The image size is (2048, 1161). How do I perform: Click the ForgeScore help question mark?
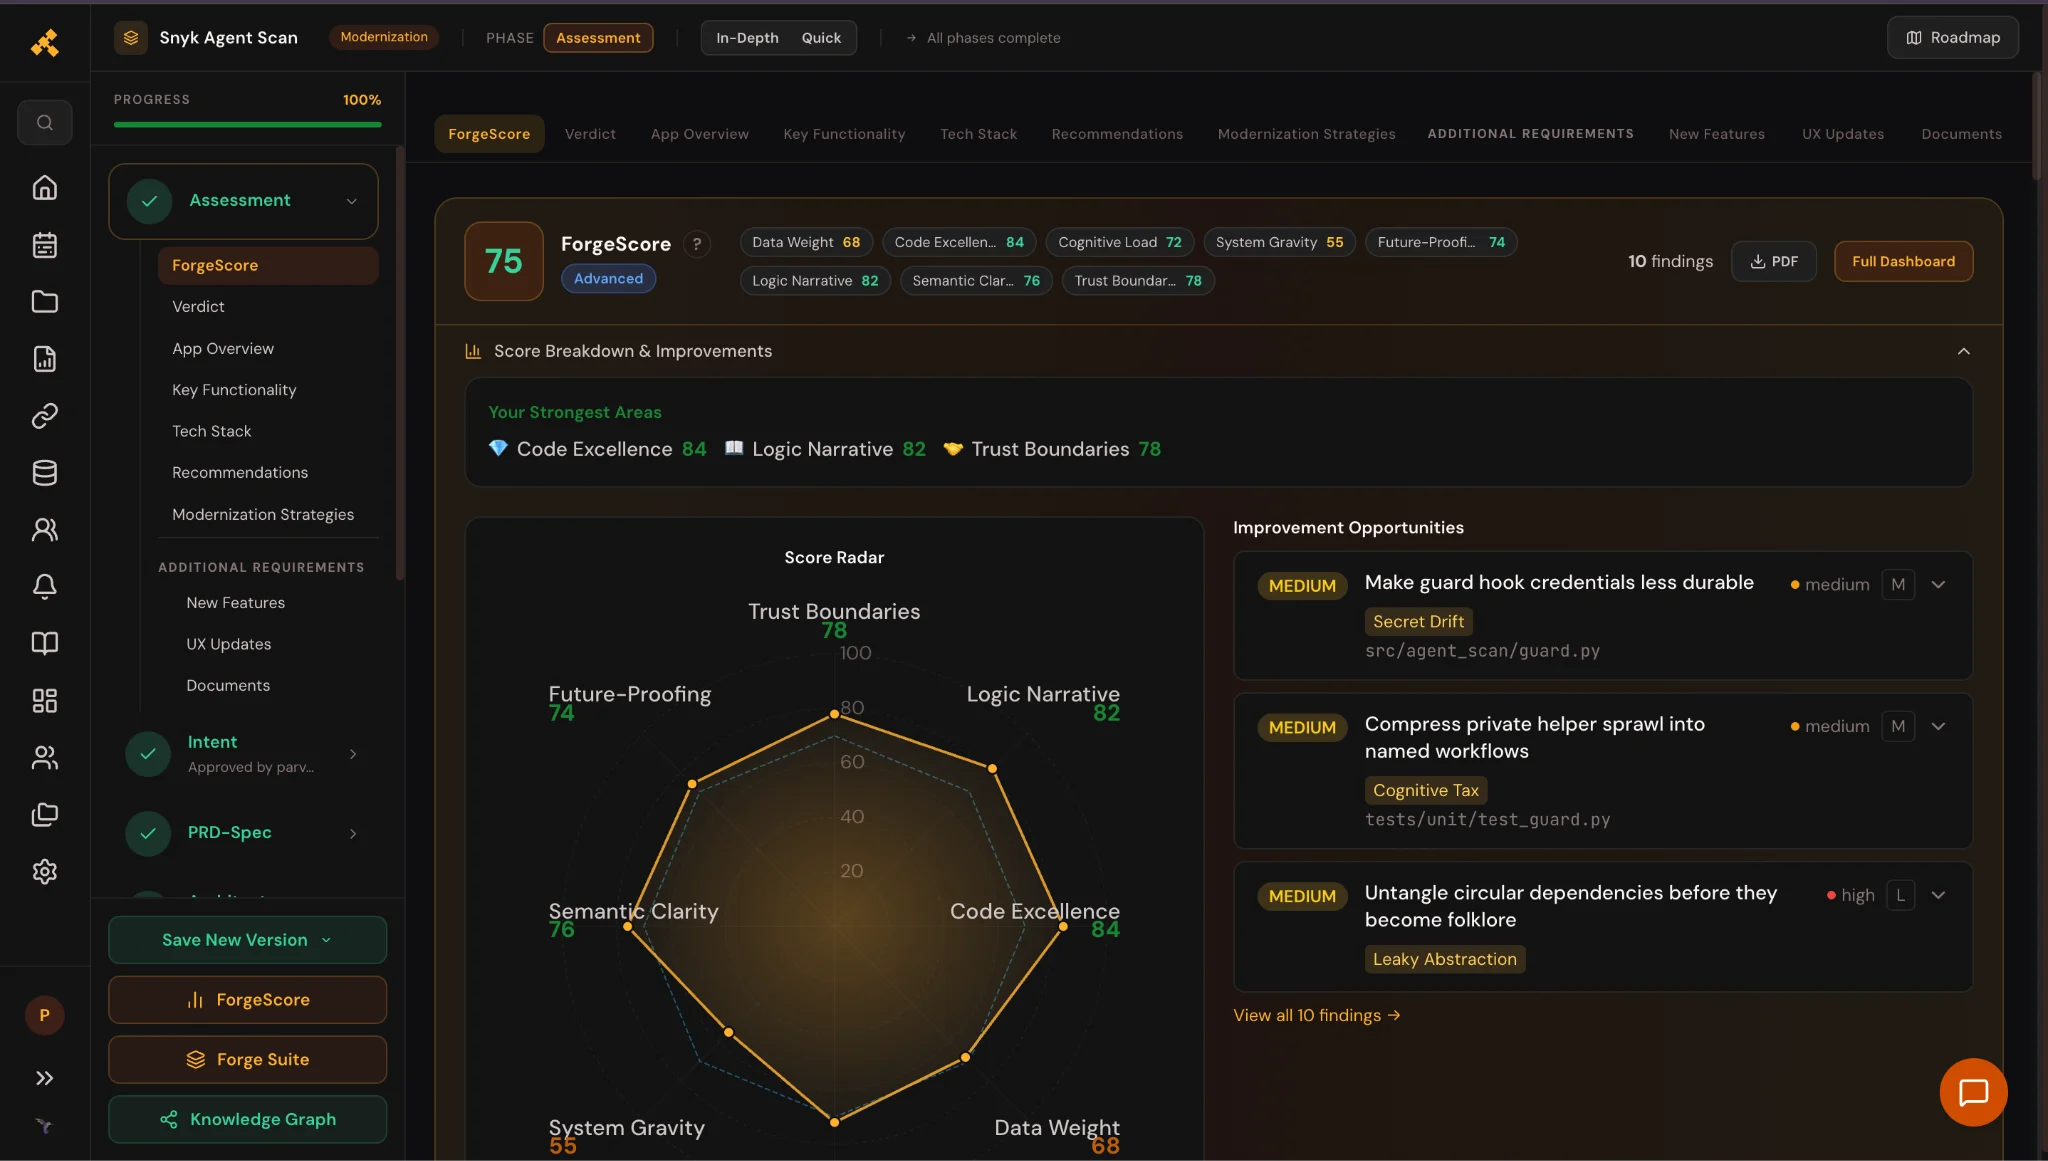697,244
